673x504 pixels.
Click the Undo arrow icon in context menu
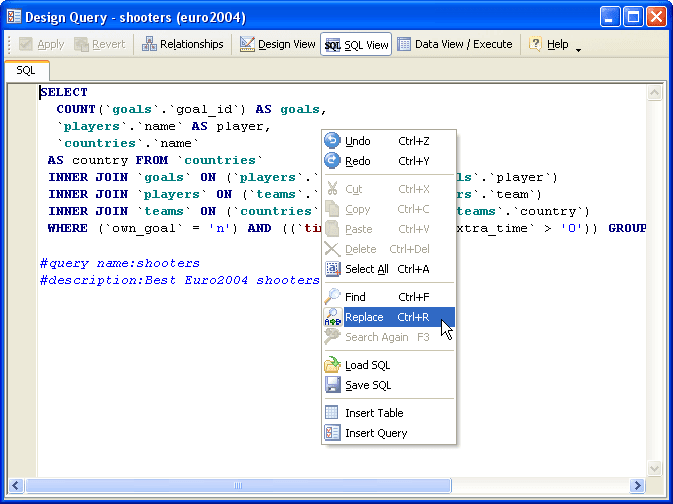coord(332,140)
